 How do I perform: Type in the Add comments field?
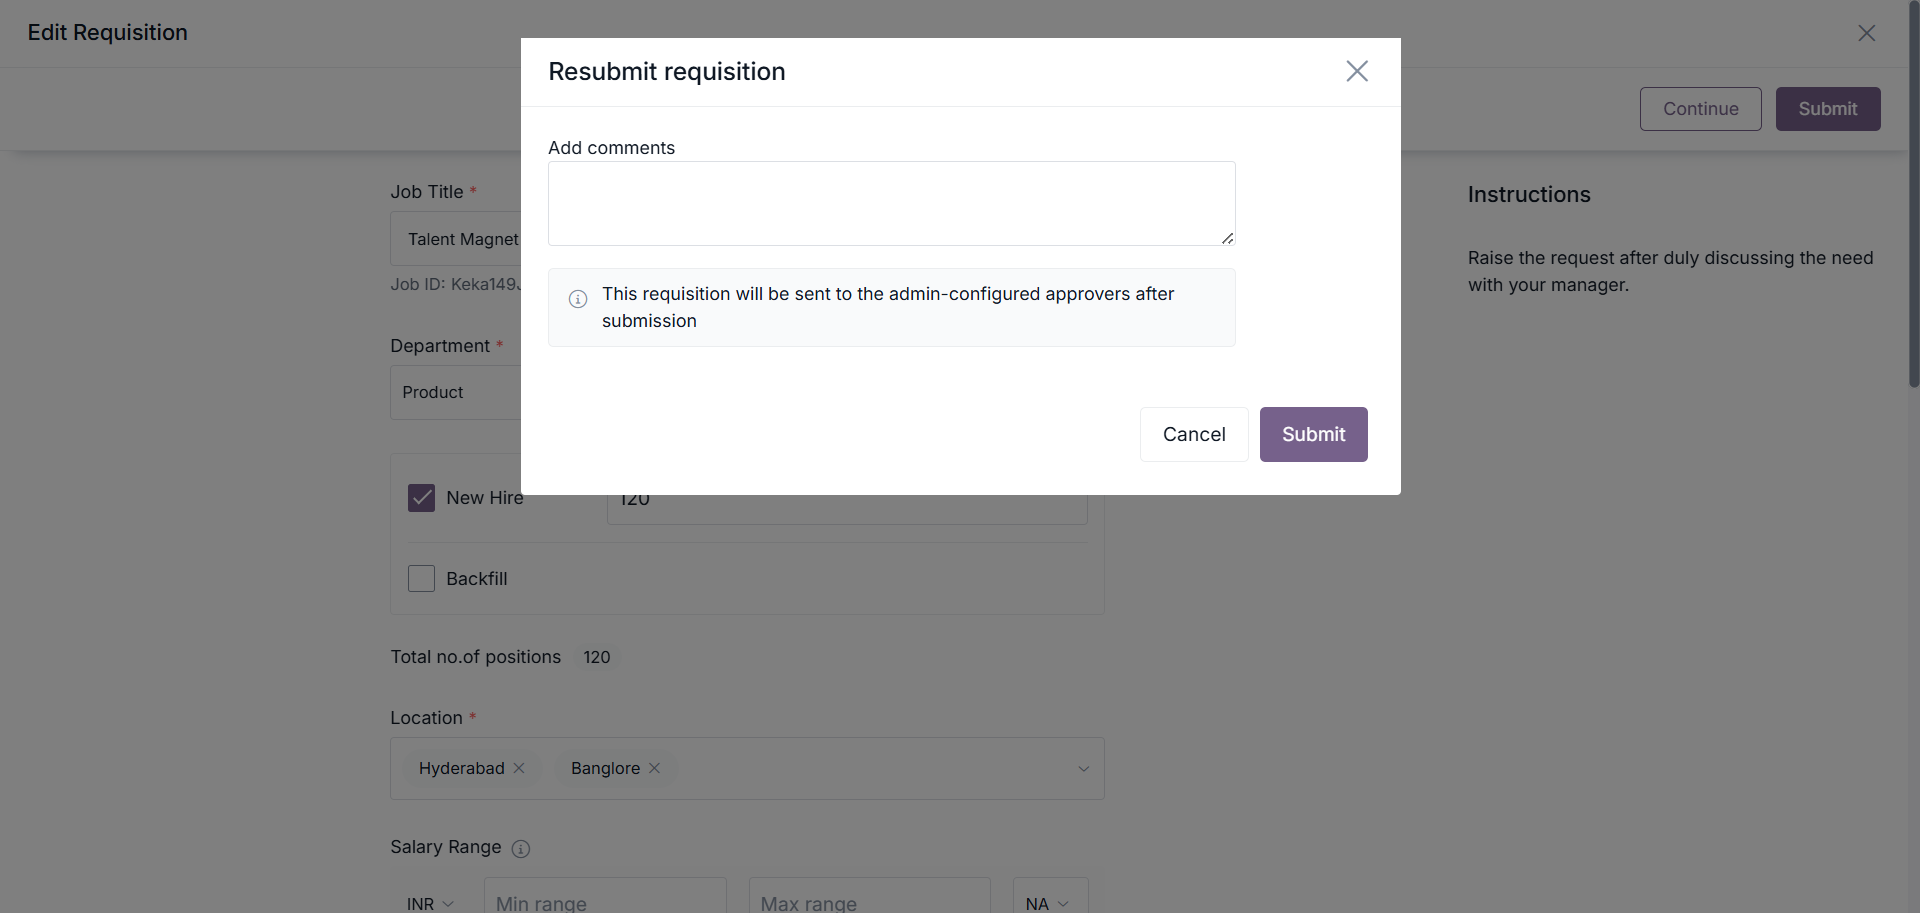(x=891, y=204)
